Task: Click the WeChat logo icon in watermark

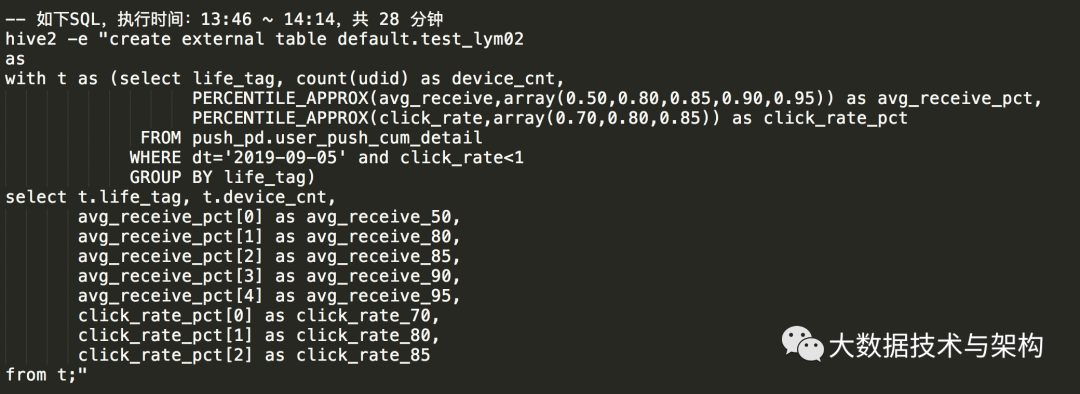Action: [802, 344]
